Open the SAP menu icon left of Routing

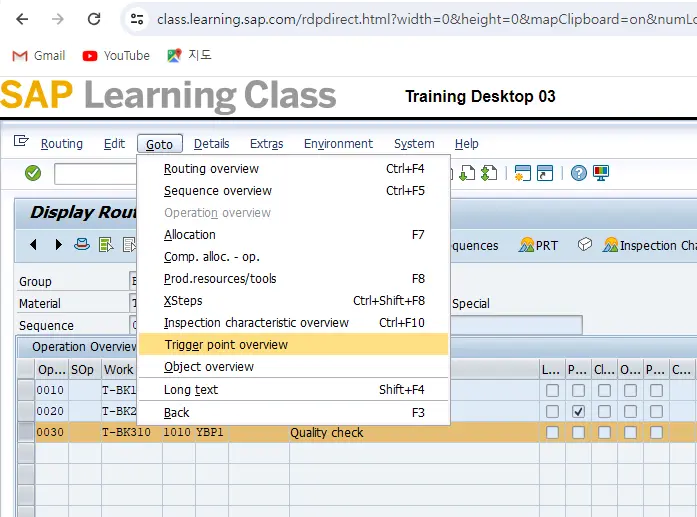point(21,143)
